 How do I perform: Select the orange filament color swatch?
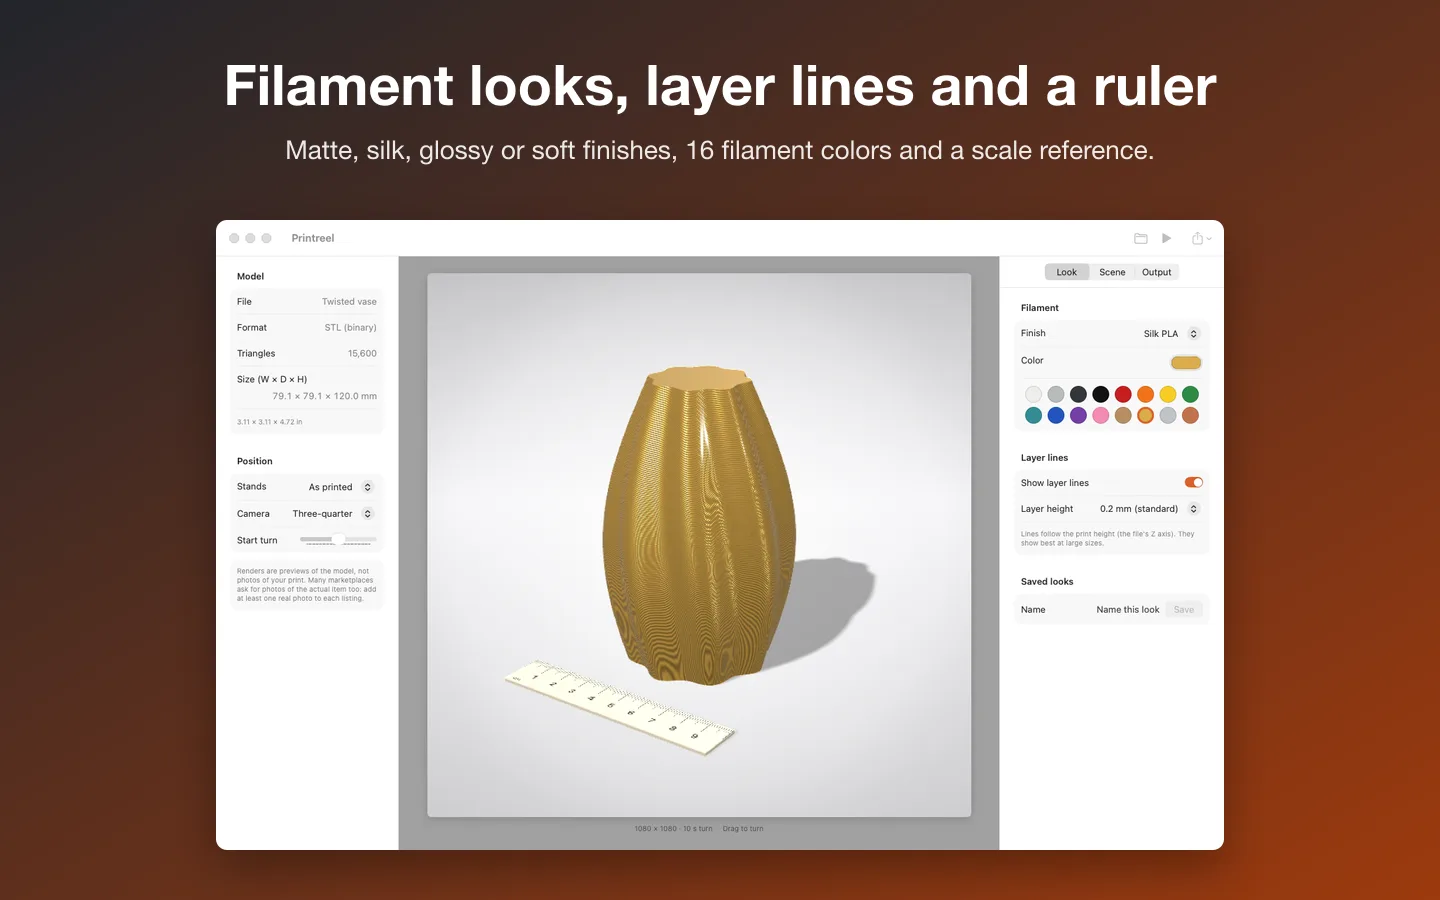click(x=1146, y=394)
